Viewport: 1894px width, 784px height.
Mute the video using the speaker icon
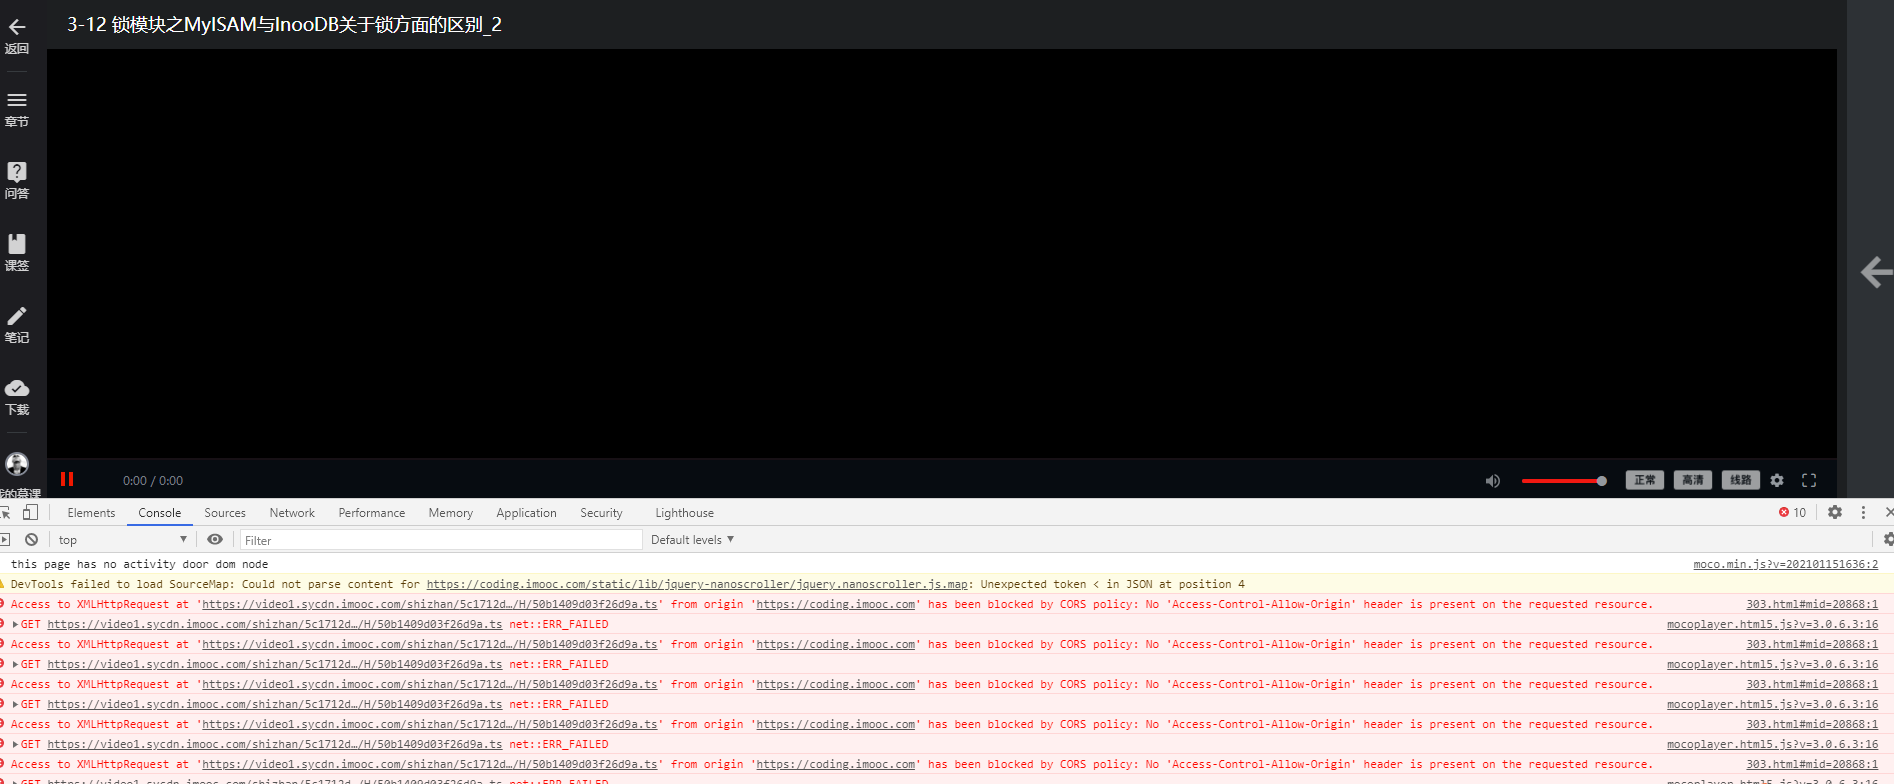pyautogui.click(x=1493, y=481)
